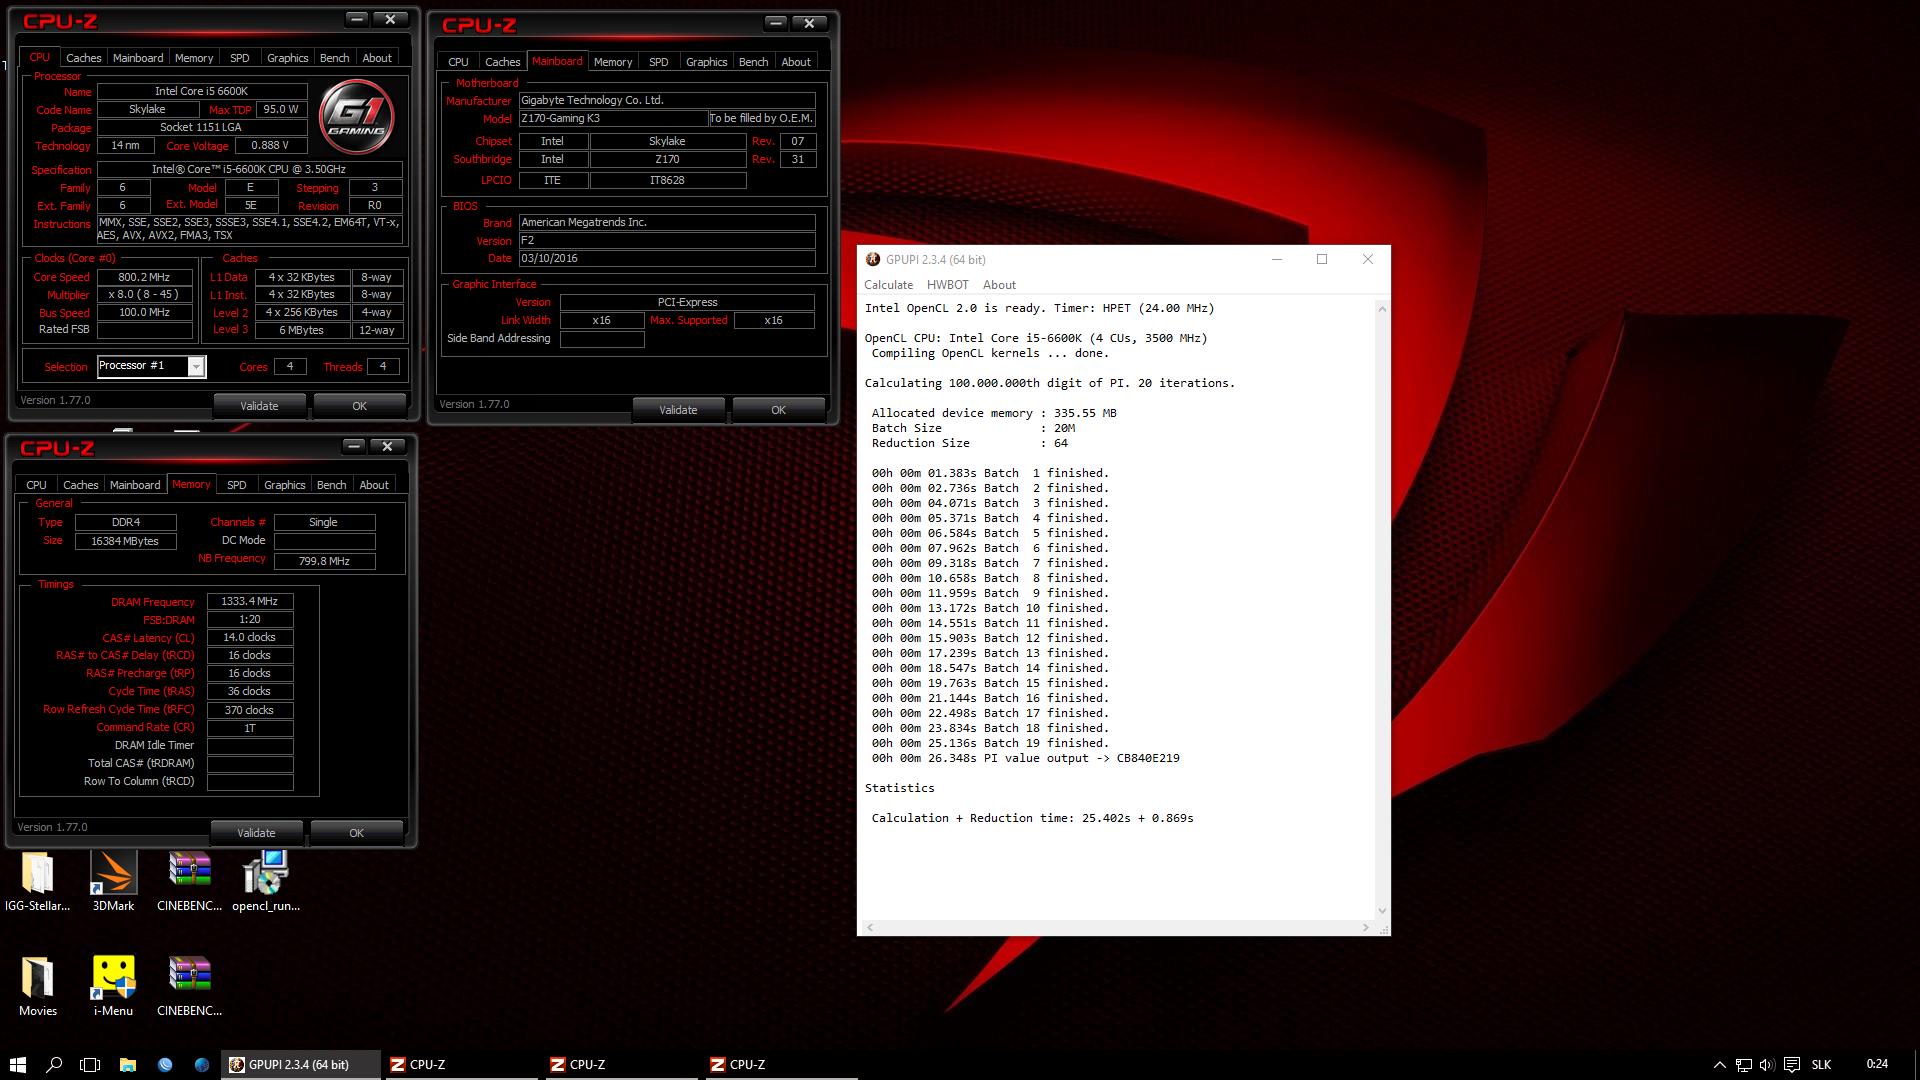
Task: Click GPUPI horizontal scrollbar left arrow
Action: pos(870,928)
